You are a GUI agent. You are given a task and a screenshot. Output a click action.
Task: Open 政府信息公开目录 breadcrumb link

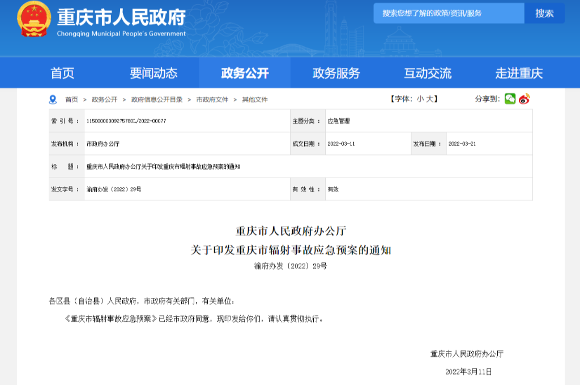click(x=157, y=99)
